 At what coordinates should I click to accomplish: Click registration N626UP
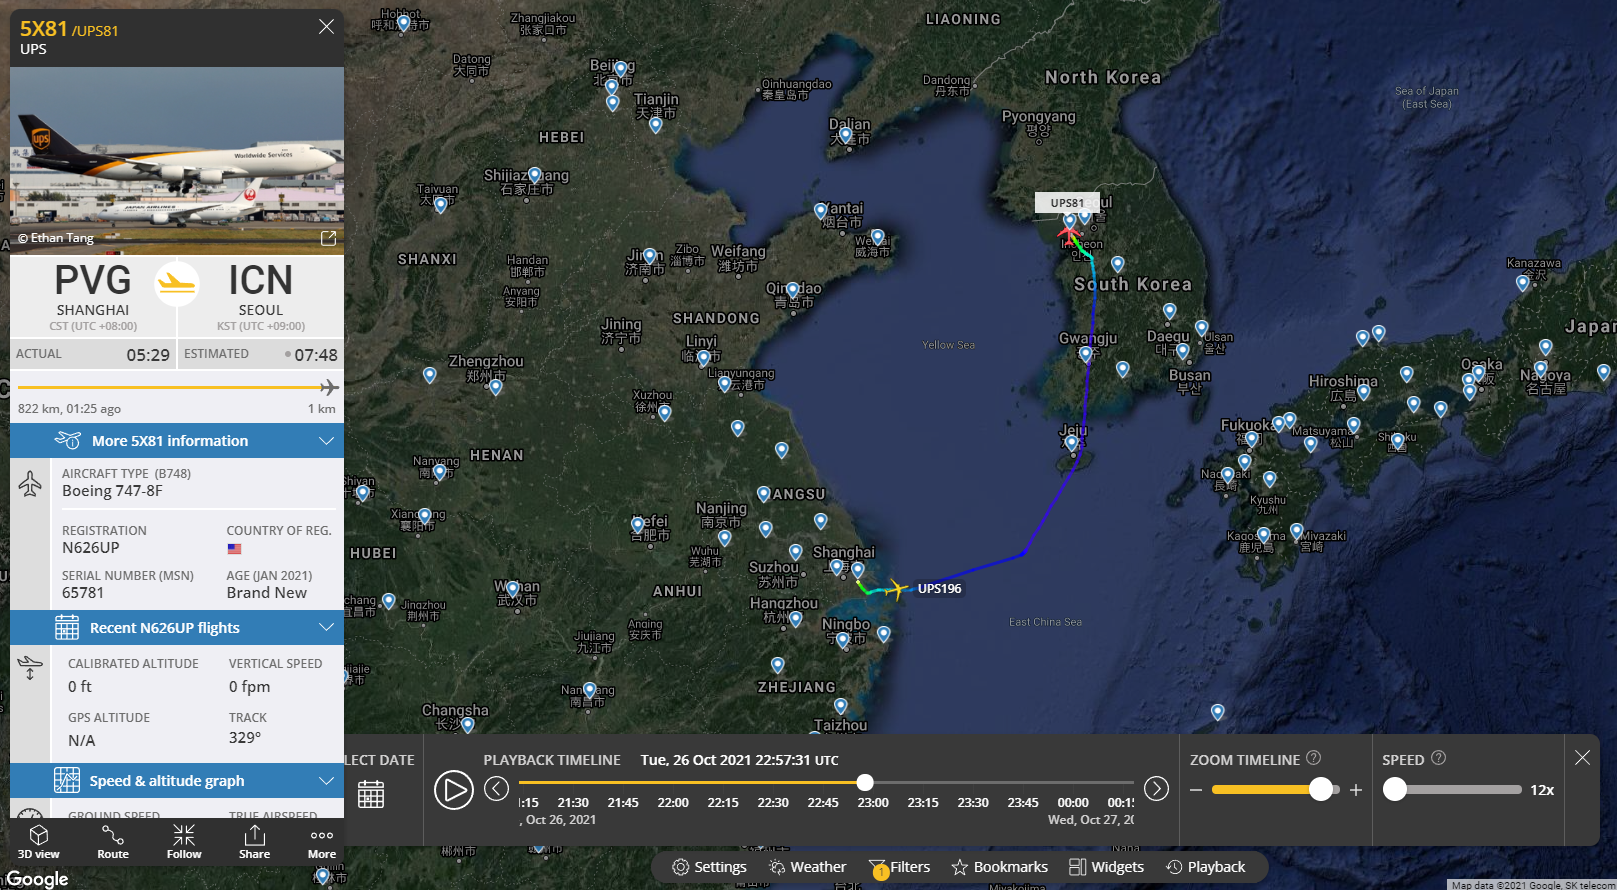(x=91, y=547)
